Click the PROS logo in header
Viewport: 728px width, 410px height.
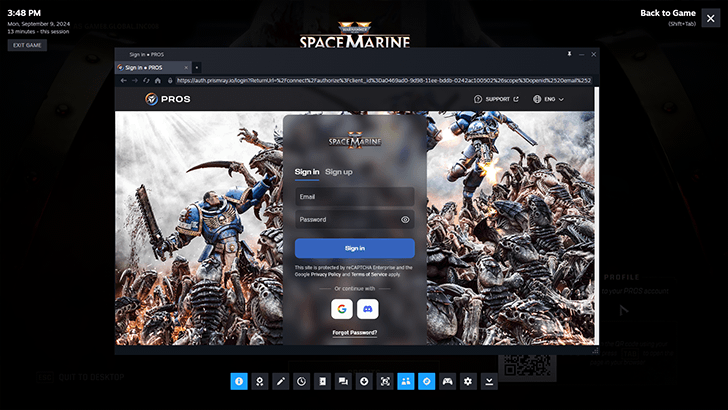pyautogui.click(x=168, y=99)
